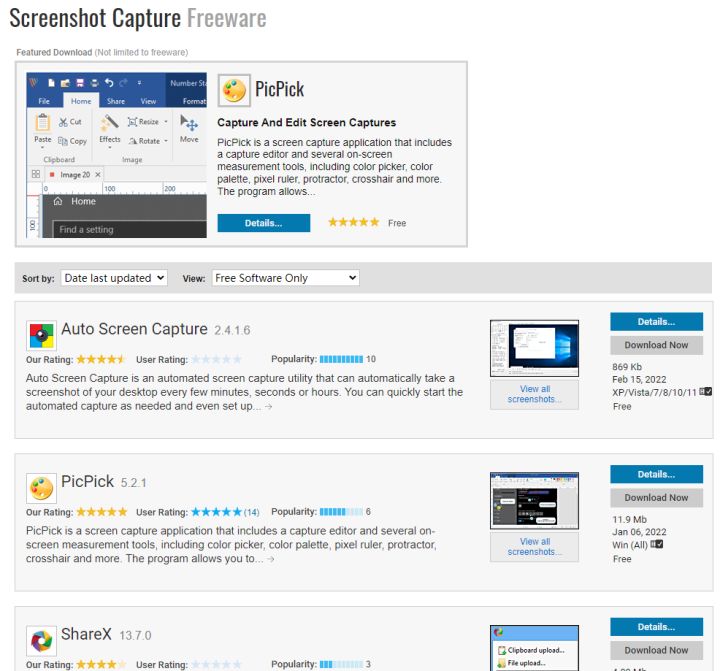Image resolution: width=720 pixels, height=671 pixels.
Task: Open the ShareX title link
Action: tap(86, 634)
